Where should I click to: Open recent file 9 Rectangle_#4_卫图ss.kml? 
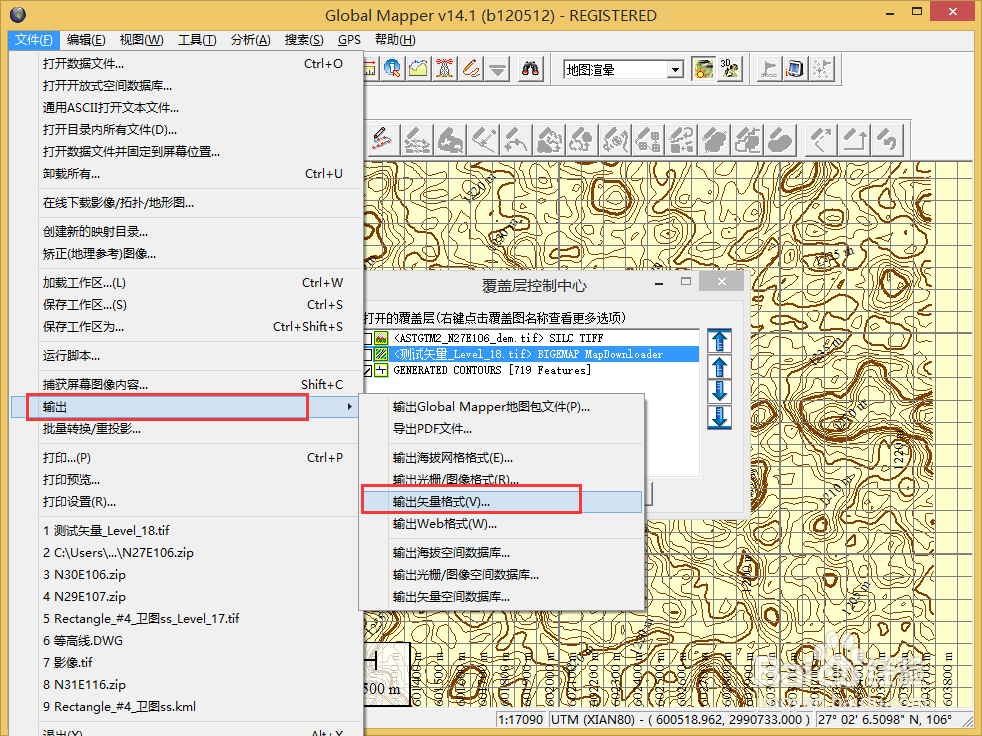point(187,707)
